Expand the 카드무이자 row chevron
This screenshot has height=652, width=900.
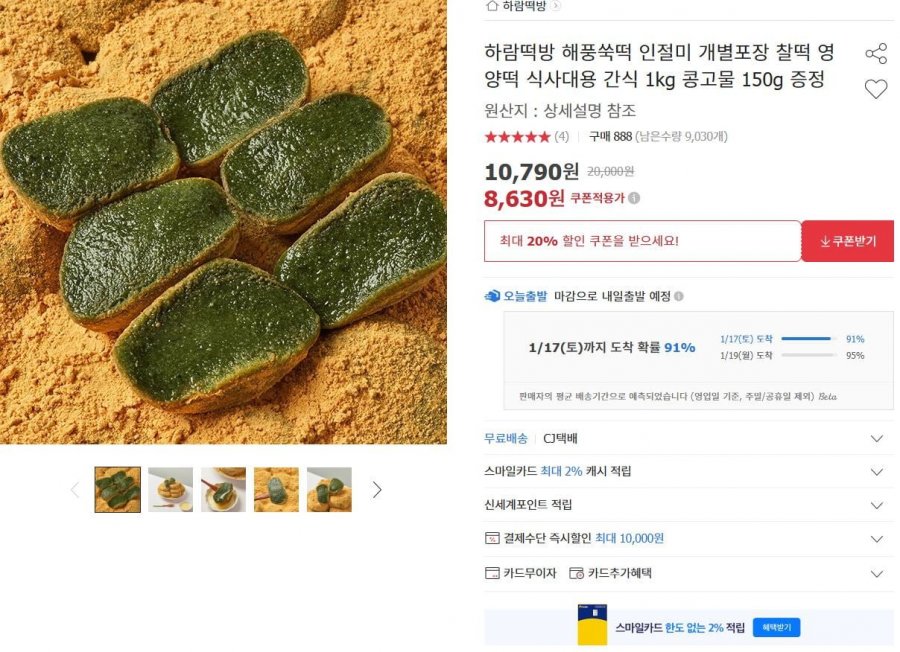(x=877, y=574)
